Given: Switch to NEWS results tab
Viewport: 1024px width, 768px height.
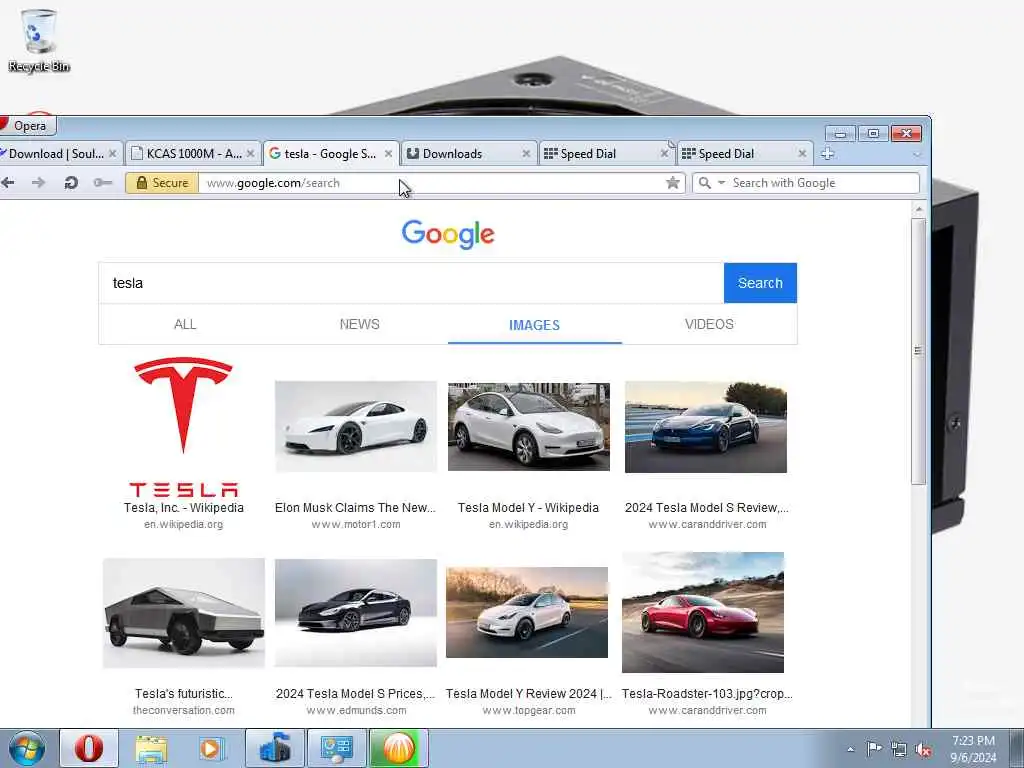Looking at the screenshot, I should tap(359, 324).
